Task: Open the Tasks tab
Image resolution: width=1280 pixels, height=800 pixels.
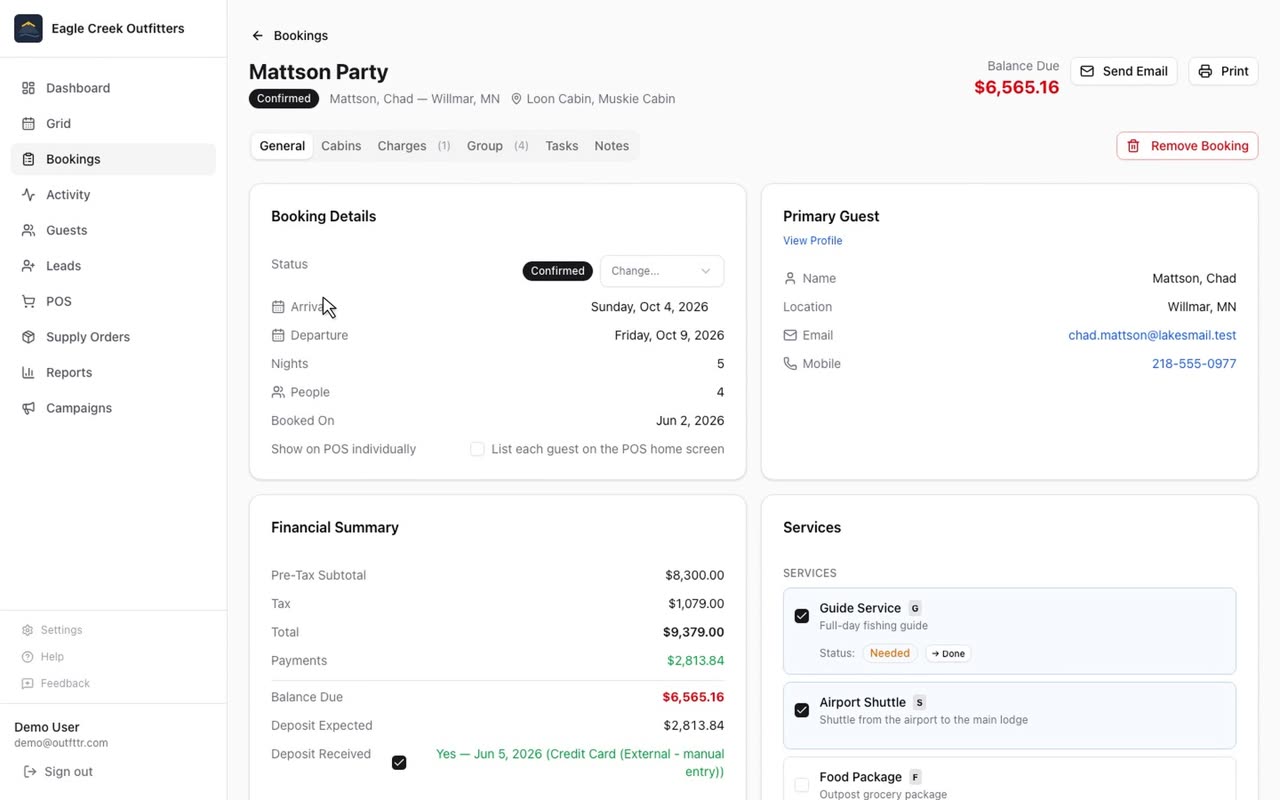Action: pyautogui.click(x=562, y=146)
